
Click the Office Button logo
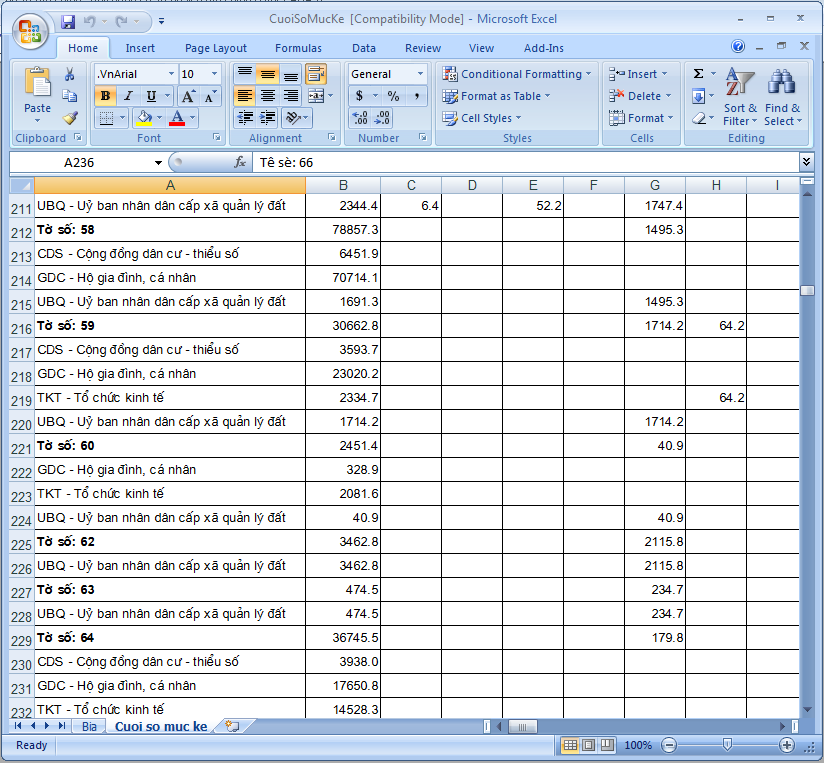coord(30,28)
